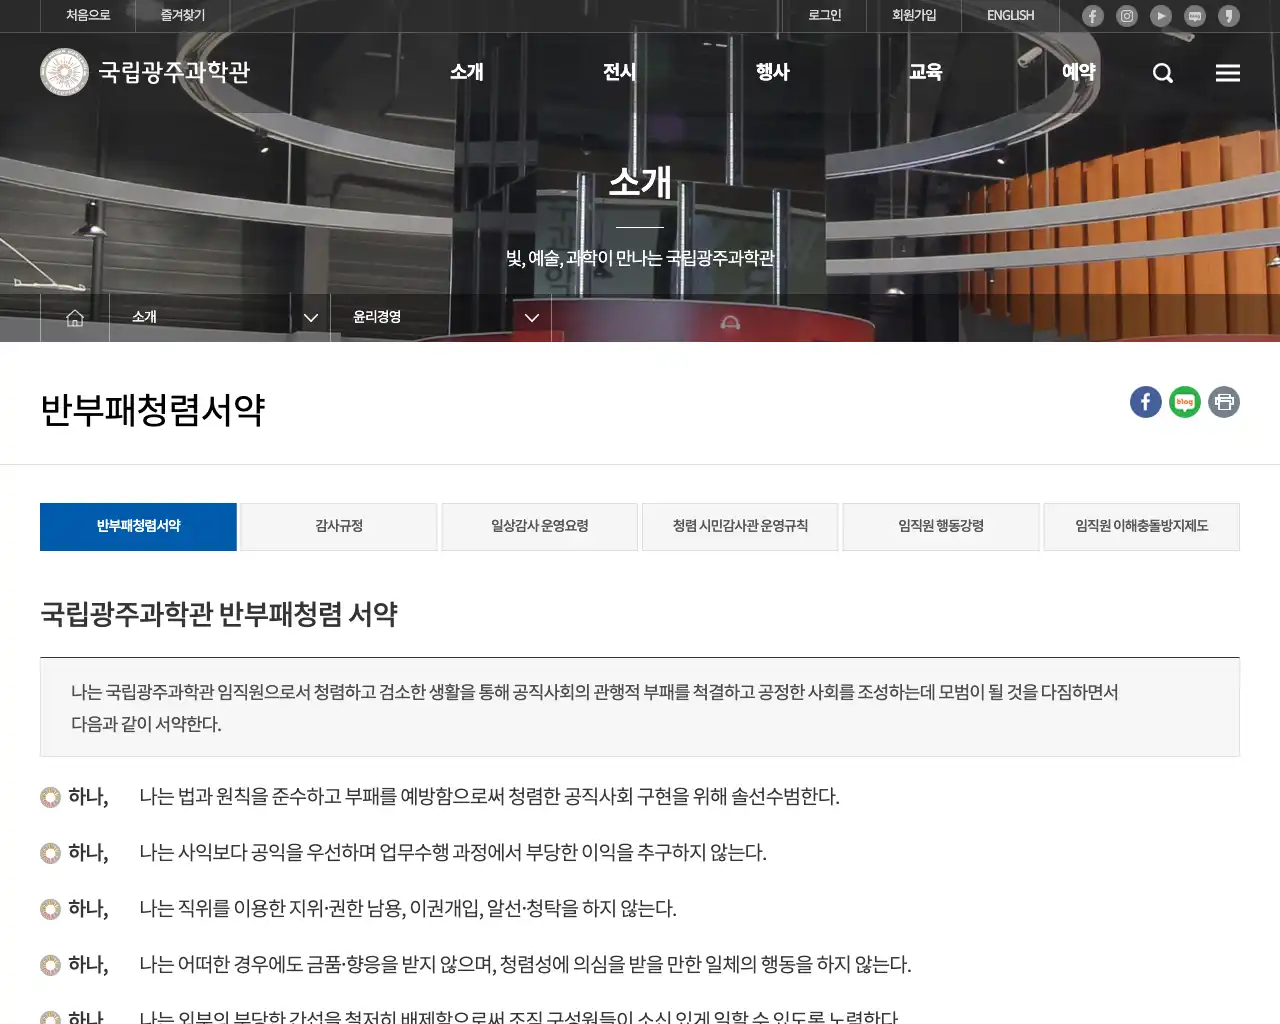Select the 일상감사 운영요령 tab
This screenshot has height=1024, width=1280.
pyautogui.click(x=539, y=526)
